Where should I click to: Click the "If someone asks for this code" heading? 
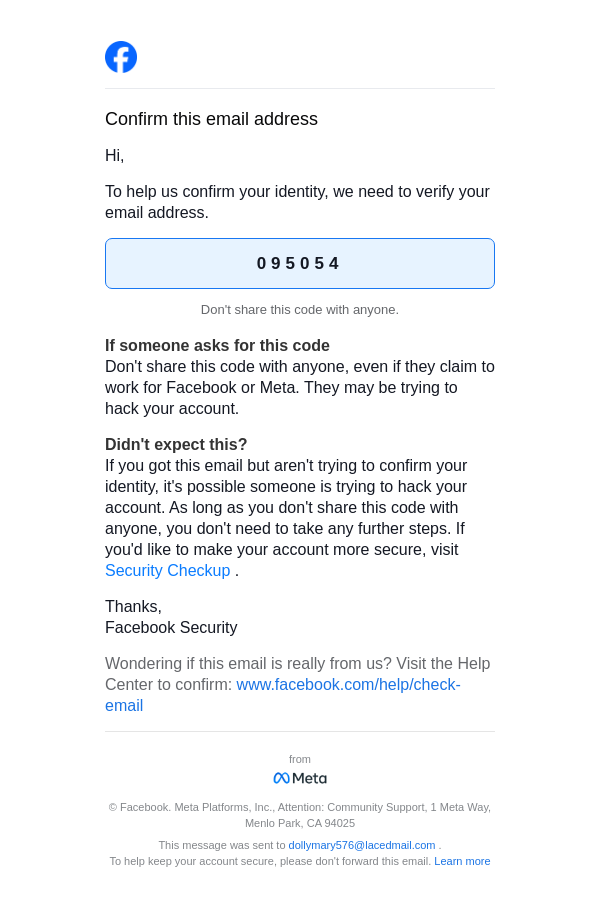coord(217,346)
